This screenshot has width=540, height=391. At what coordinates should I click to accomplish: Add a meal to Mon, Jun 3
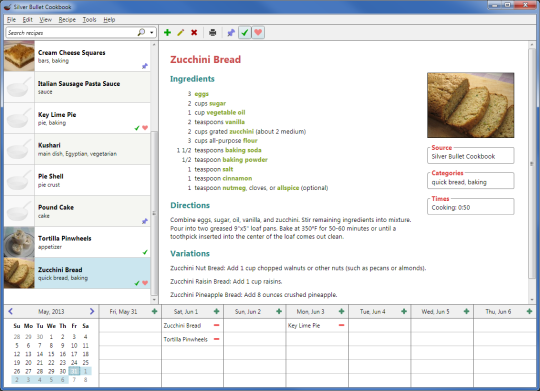click(x=341, y=311)
